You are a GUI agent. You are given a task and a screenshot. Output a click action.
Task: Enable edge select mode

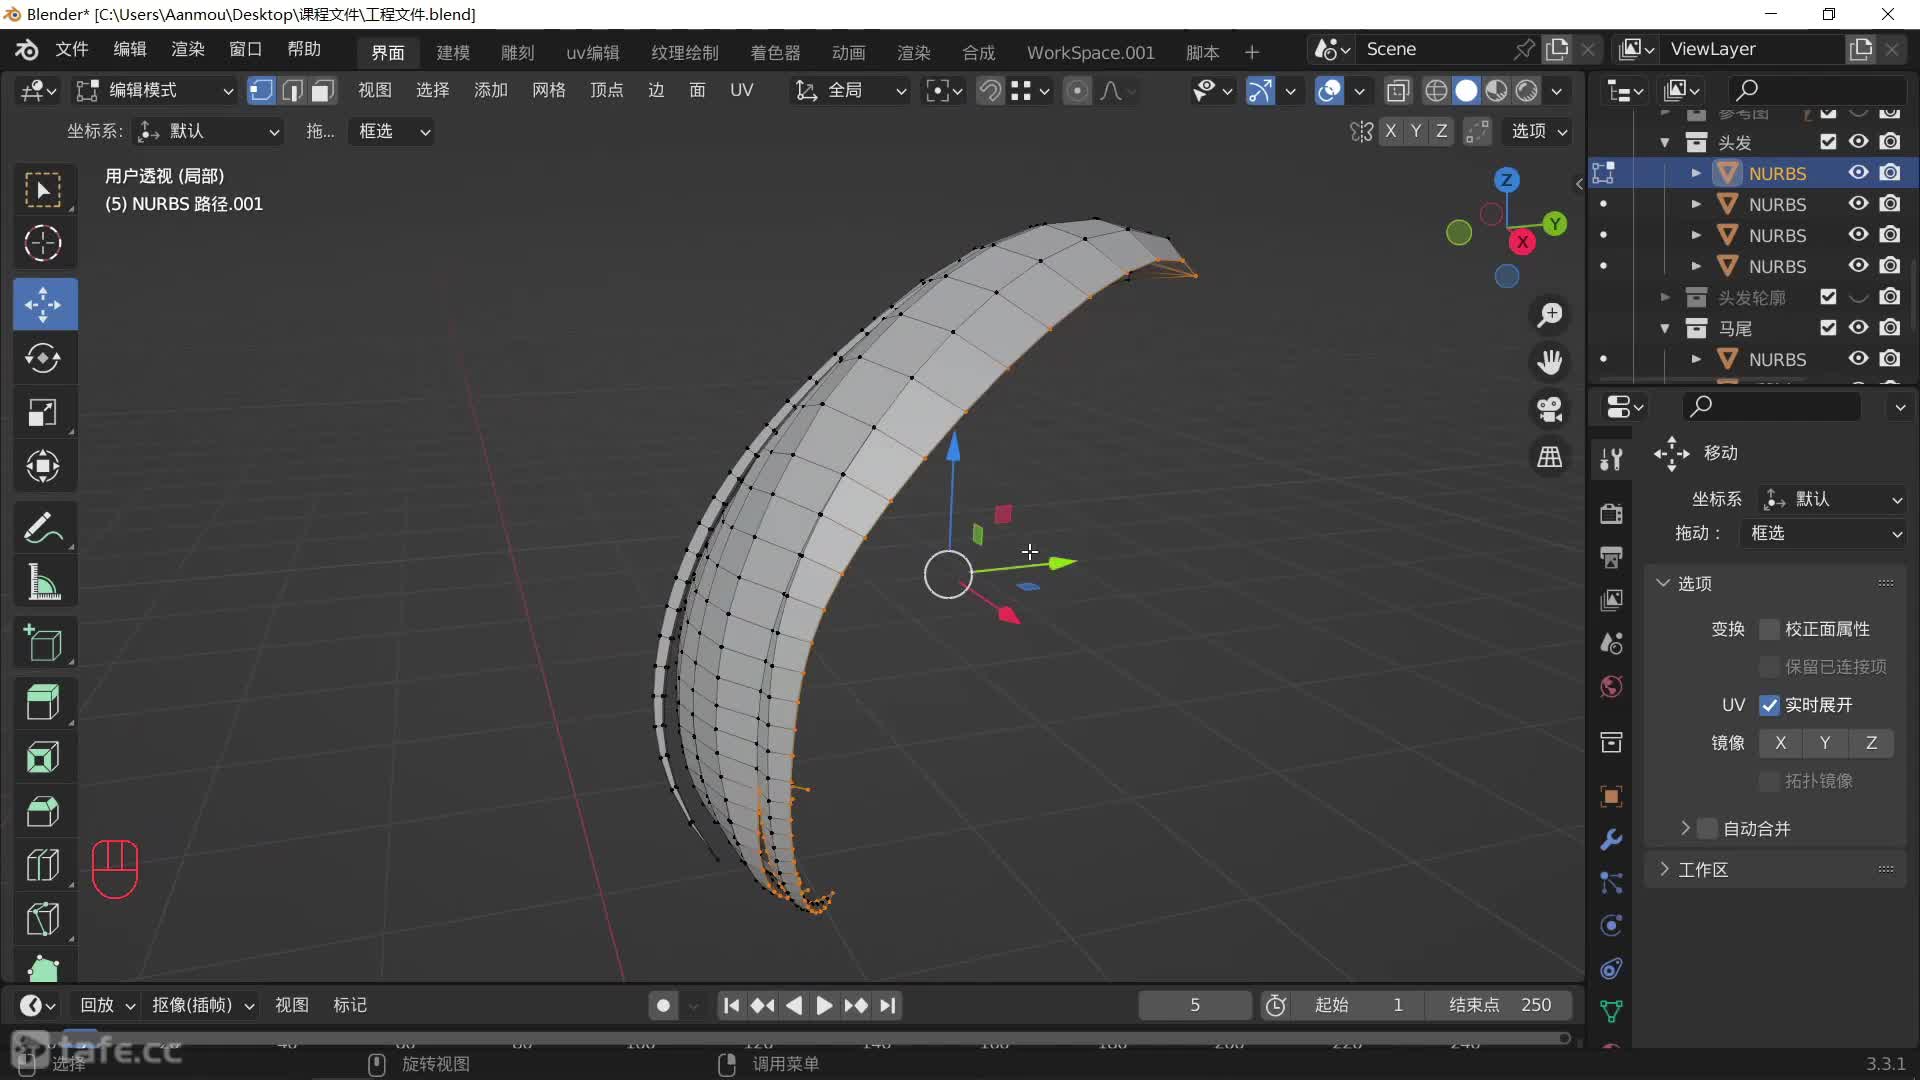click(292, 91)
